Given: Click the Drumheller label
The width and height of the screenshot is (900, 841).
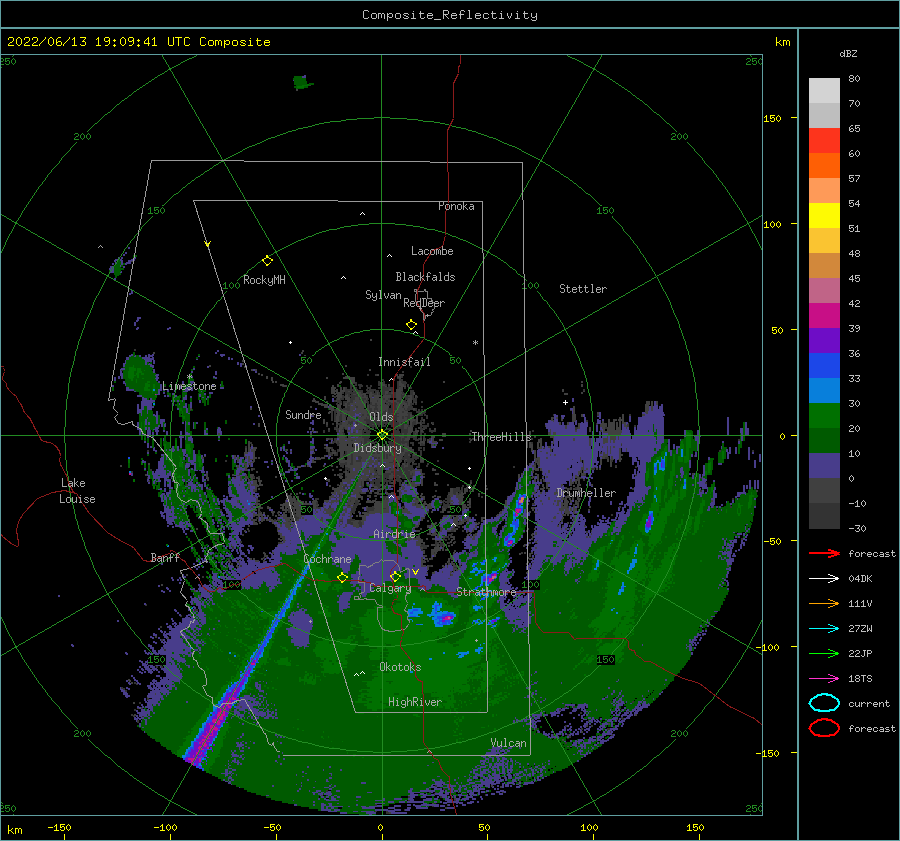Looking at the screenshot, I should [x=585, y=493].
